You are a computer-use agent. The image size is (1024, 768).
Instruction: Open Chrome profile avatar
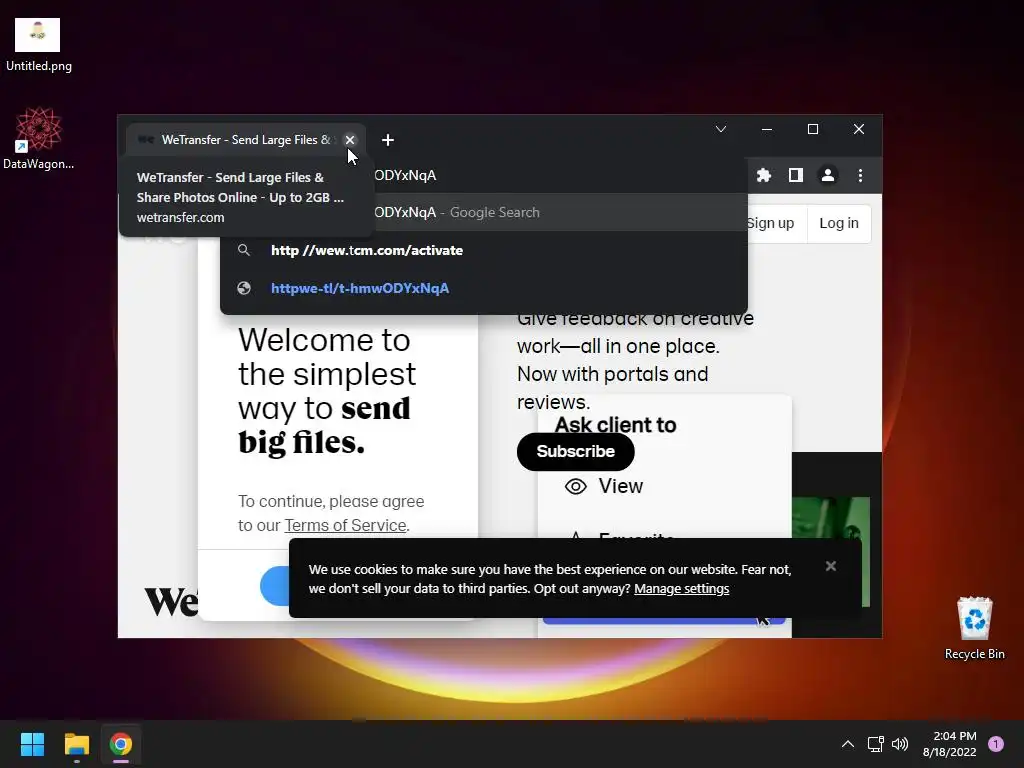pyautogui.click(x=827, y=175)
